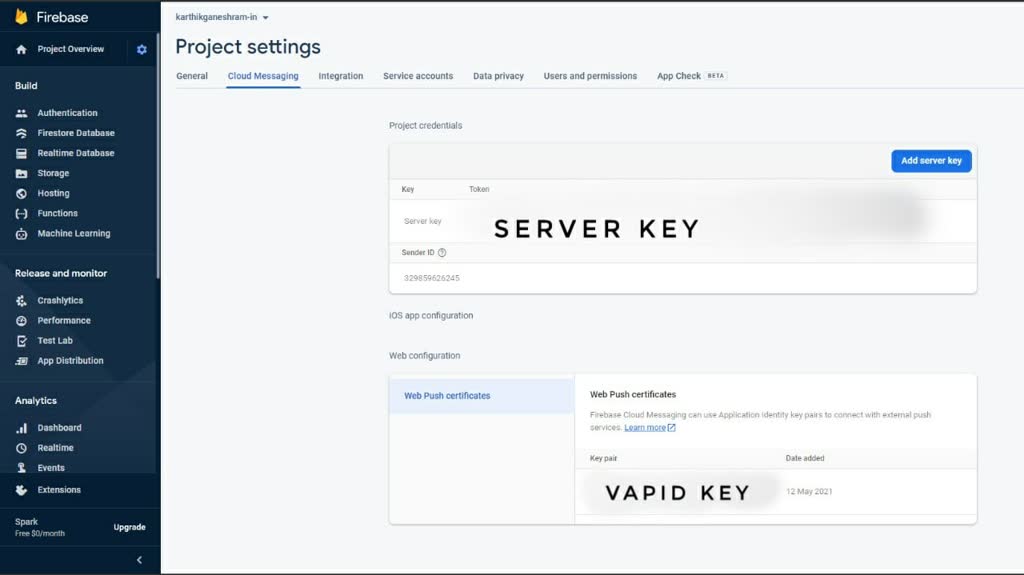Open Extensions in the sidebar
The image size is (1024, 575).
tap(59, 490)
